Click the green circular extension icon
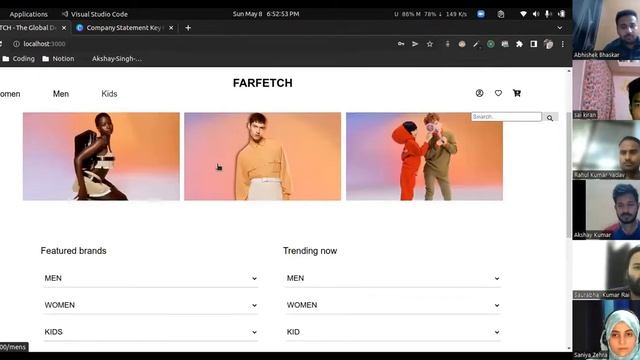The image size is (640, 360). tap(491, 44)
